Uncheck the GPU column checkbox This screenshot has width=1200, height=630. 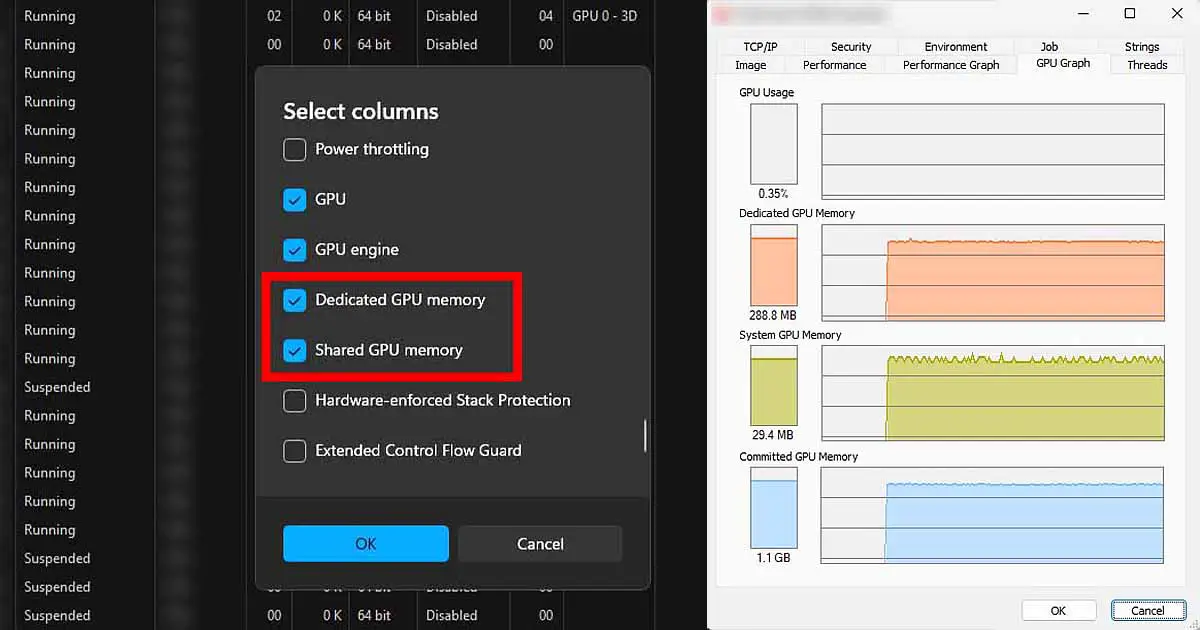[295, 199]
